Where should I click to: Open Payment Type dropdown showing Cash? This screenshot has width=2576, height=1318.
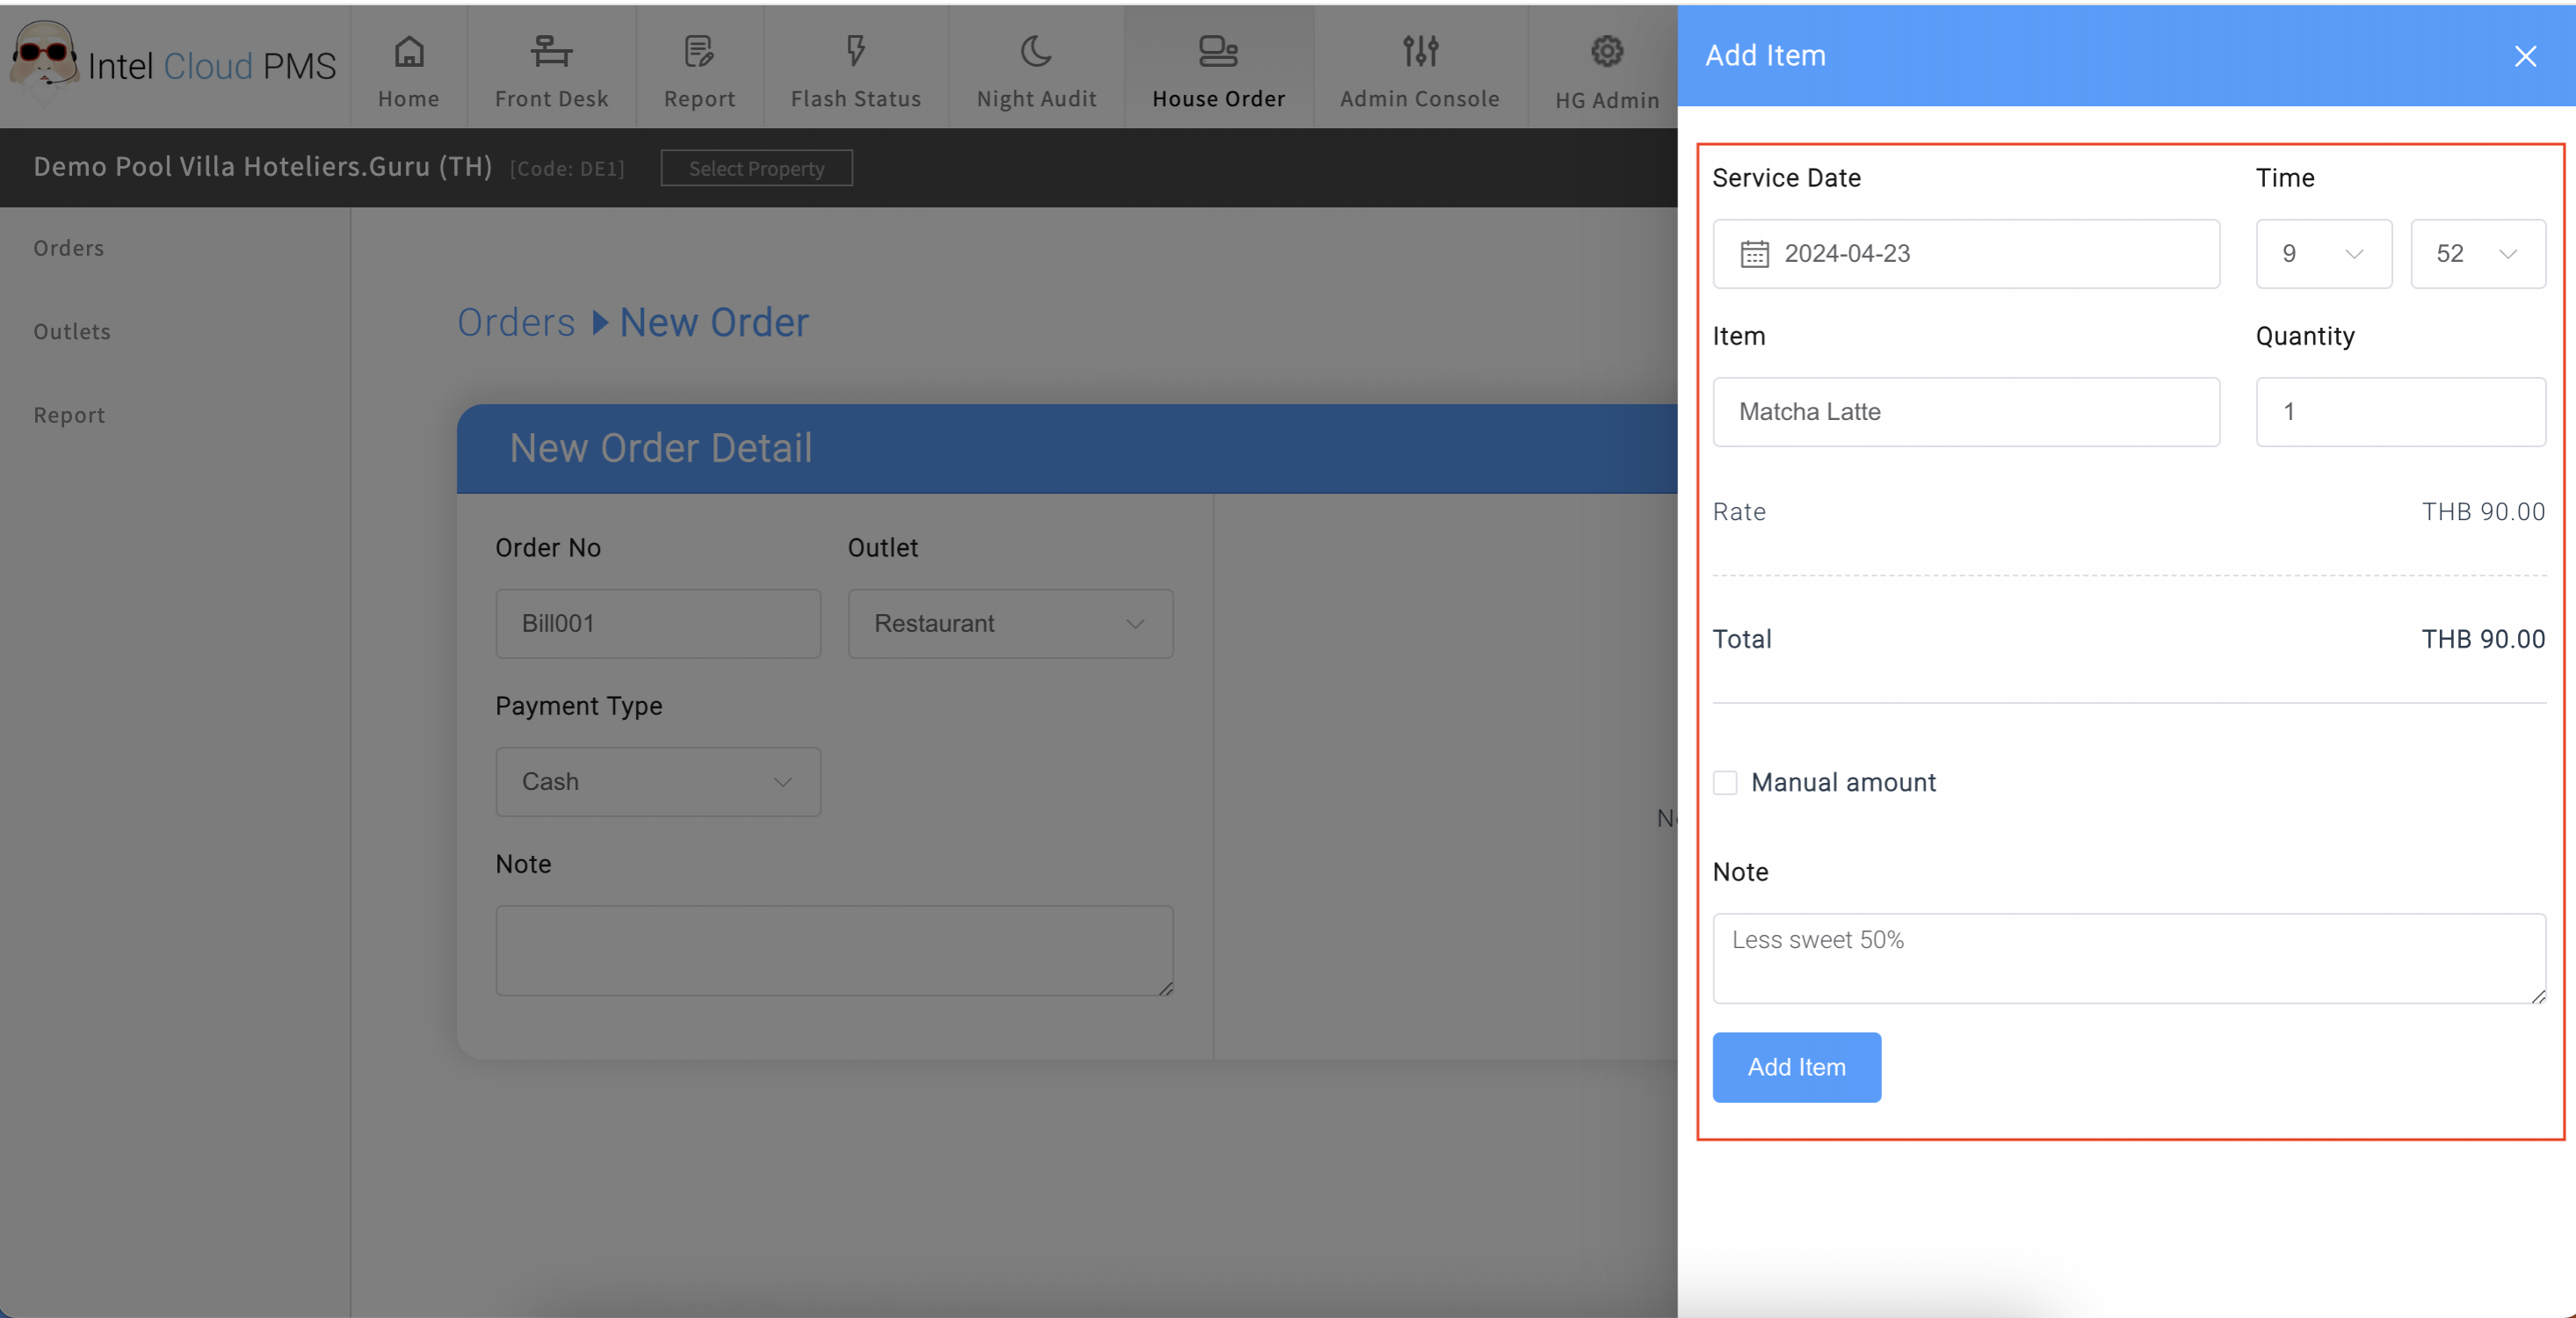[x=658, y=782]
